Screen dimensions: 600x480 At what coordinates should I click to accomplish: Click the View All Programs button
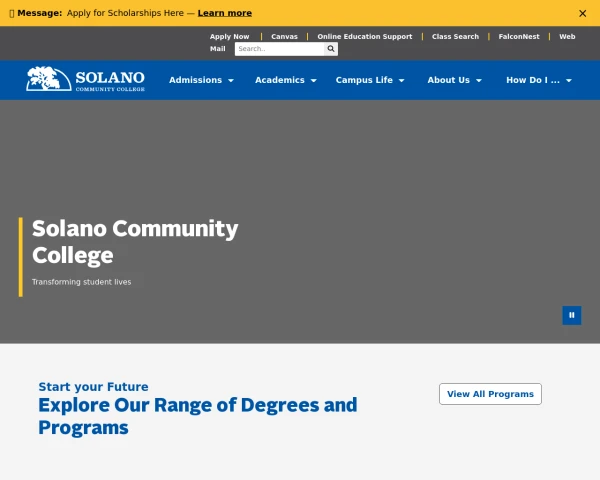tap(490, 394)
